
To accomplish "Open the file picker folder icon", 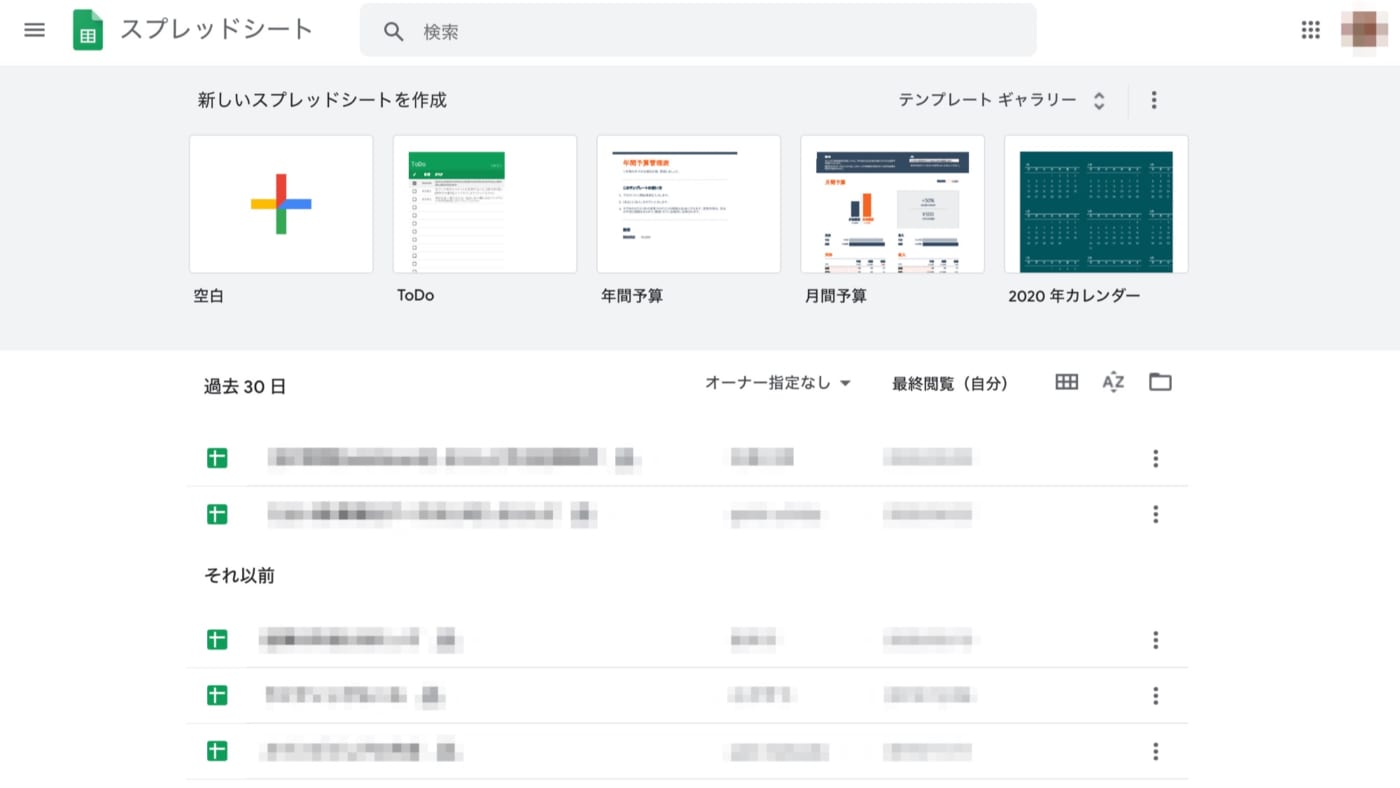I will coord(1160,382).
